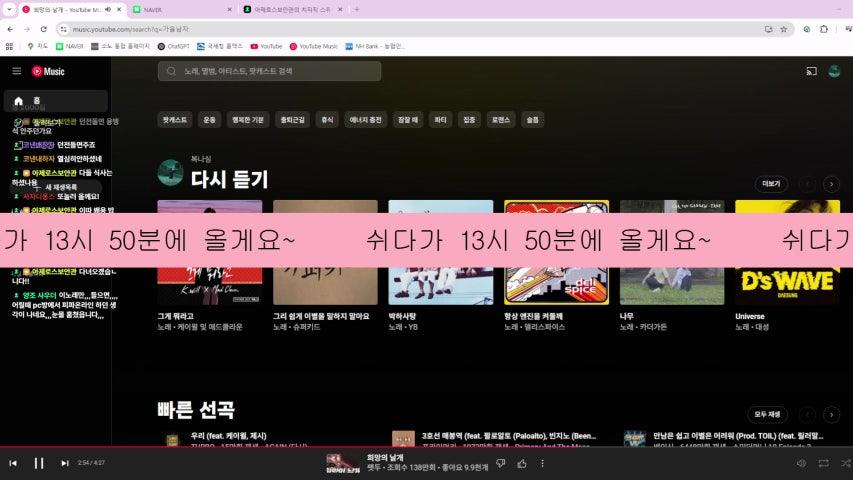The image size is (853, 480).
Task: Click the Cast to device icon
Action: pos(811,71)
